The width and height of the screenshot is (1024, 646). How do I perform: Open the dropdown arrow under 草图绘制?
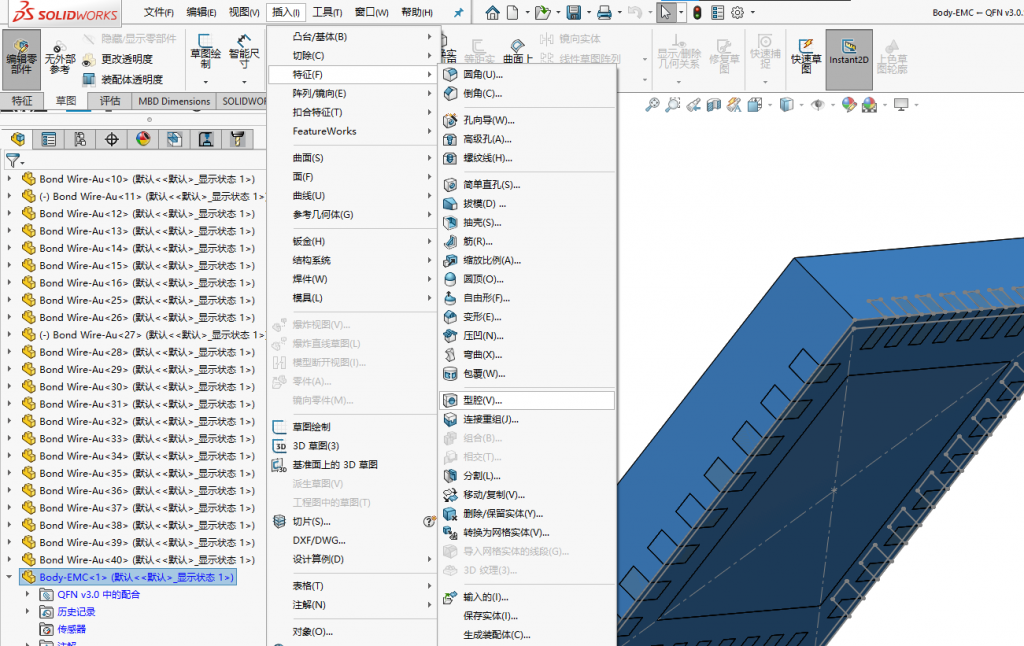205,82
